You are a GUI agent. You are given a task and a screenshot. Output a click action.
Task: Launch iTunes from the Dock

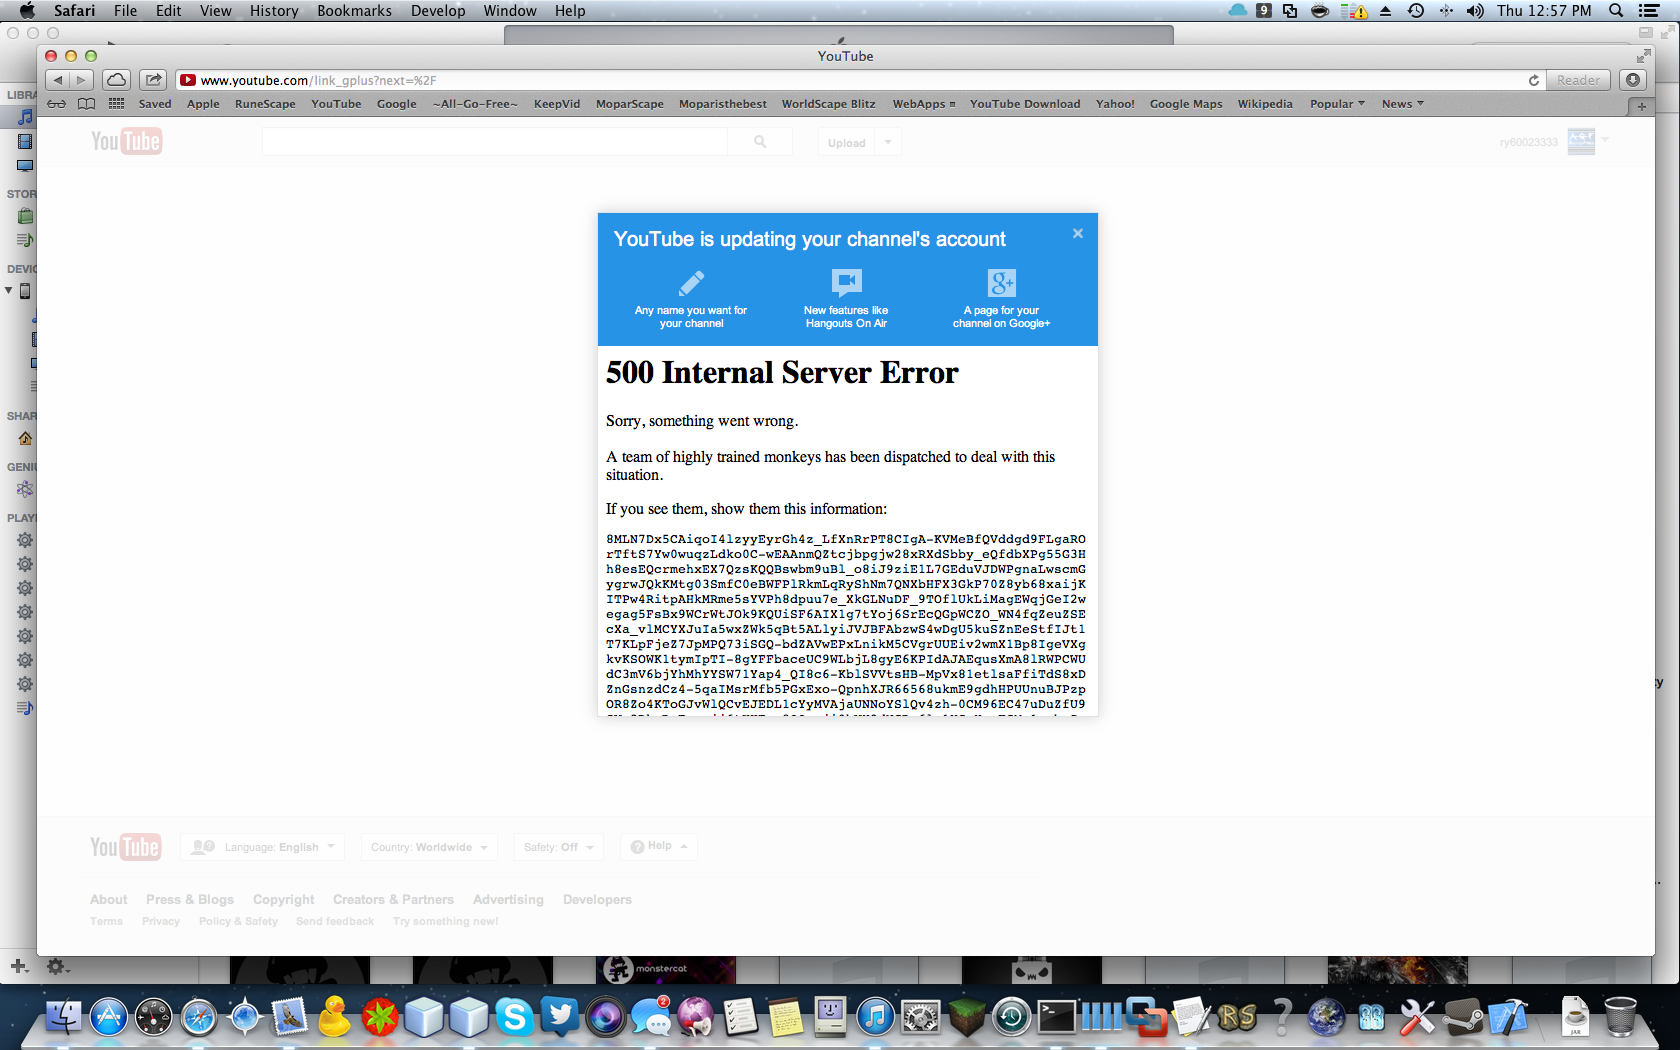click(x=875, y=1017)
